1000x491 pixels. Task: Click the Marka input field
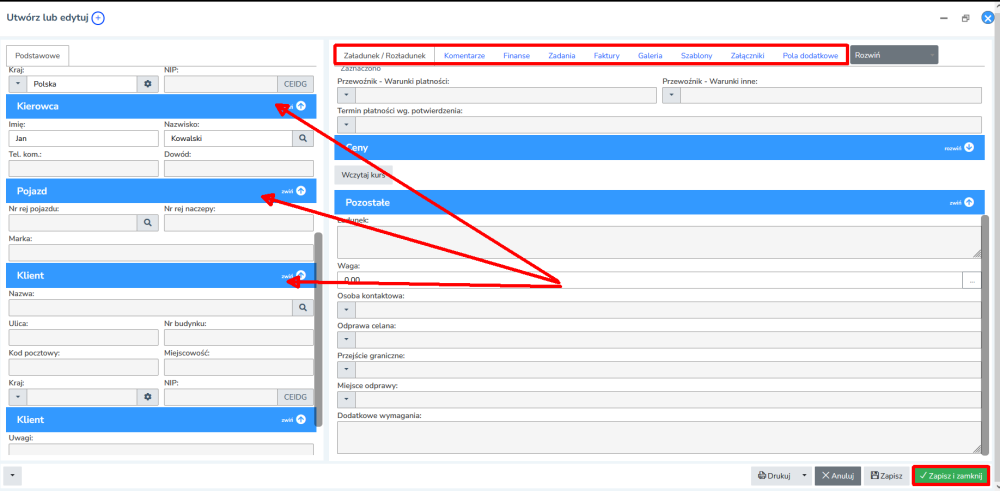pos(161,252)
